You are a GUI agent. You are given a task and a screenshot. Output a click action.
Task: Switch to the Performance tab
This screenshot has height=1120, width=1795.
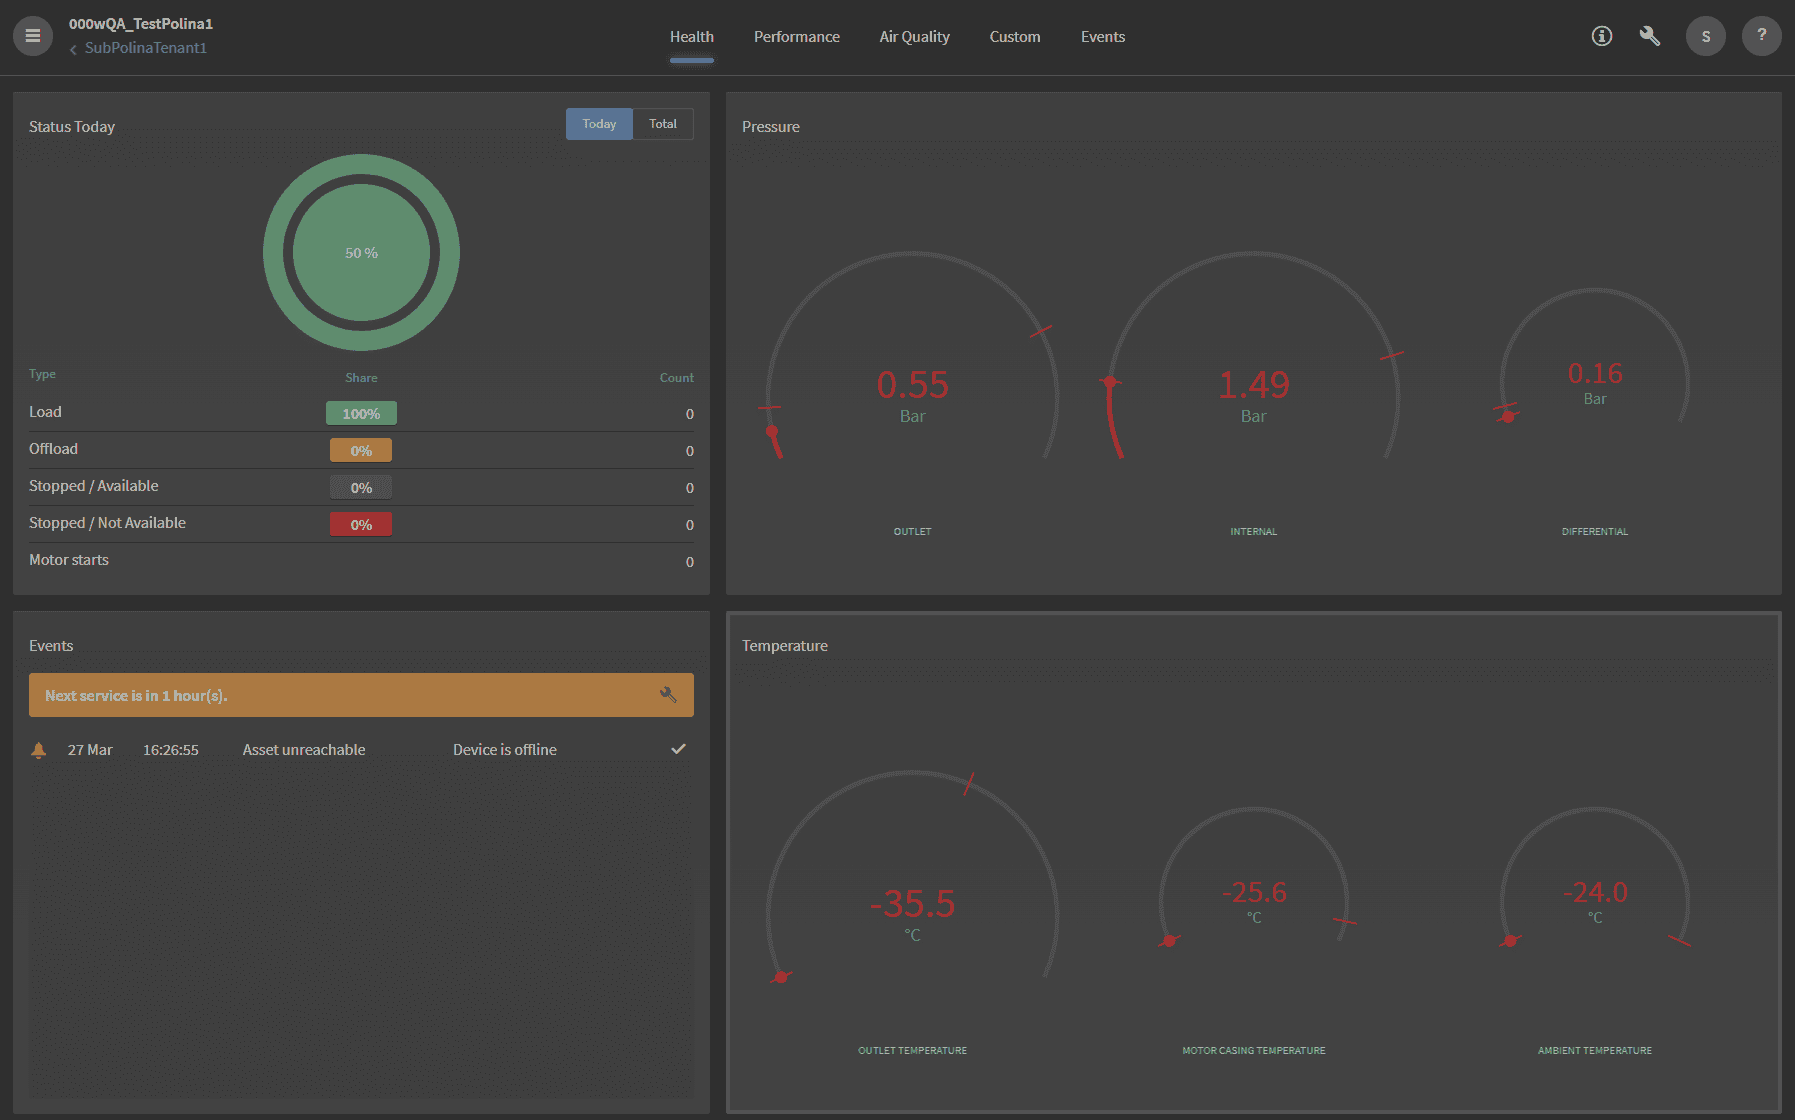click(797, 37)
